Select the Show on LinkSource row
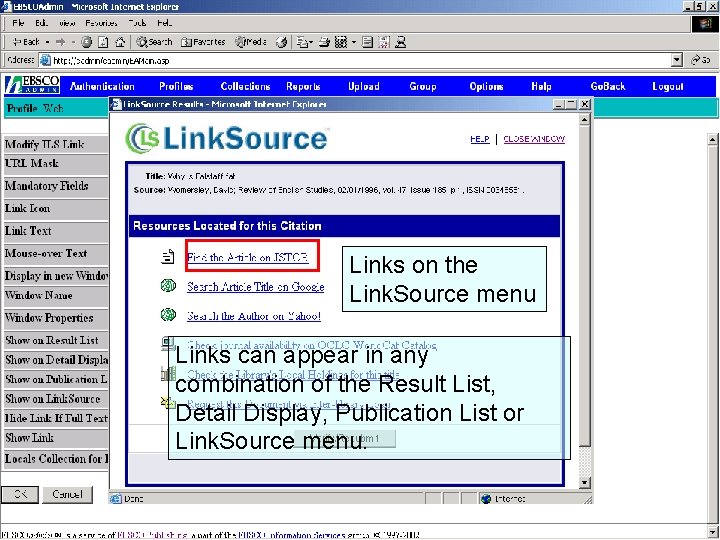 click(x=56, y=399)
